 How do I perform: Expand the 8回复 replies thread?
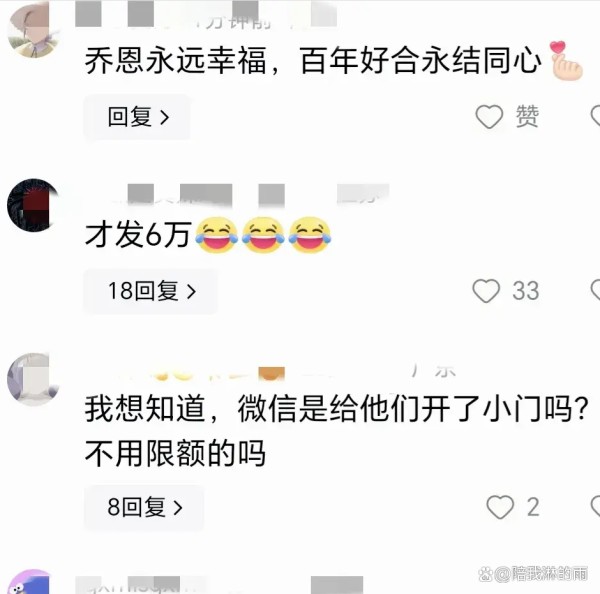[144, 508]
